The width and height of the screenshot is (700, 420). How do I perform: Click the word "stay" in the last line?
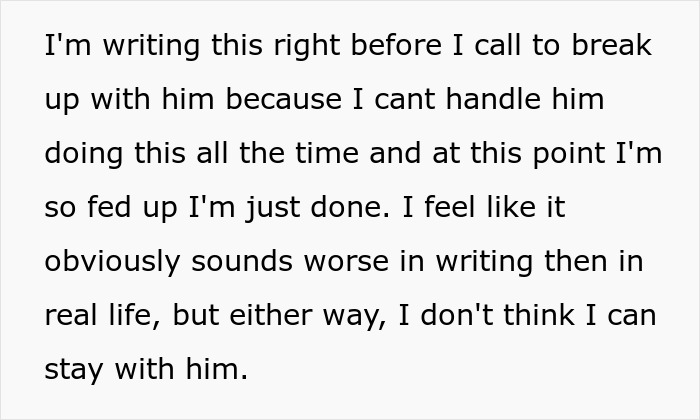pos(76,369)
